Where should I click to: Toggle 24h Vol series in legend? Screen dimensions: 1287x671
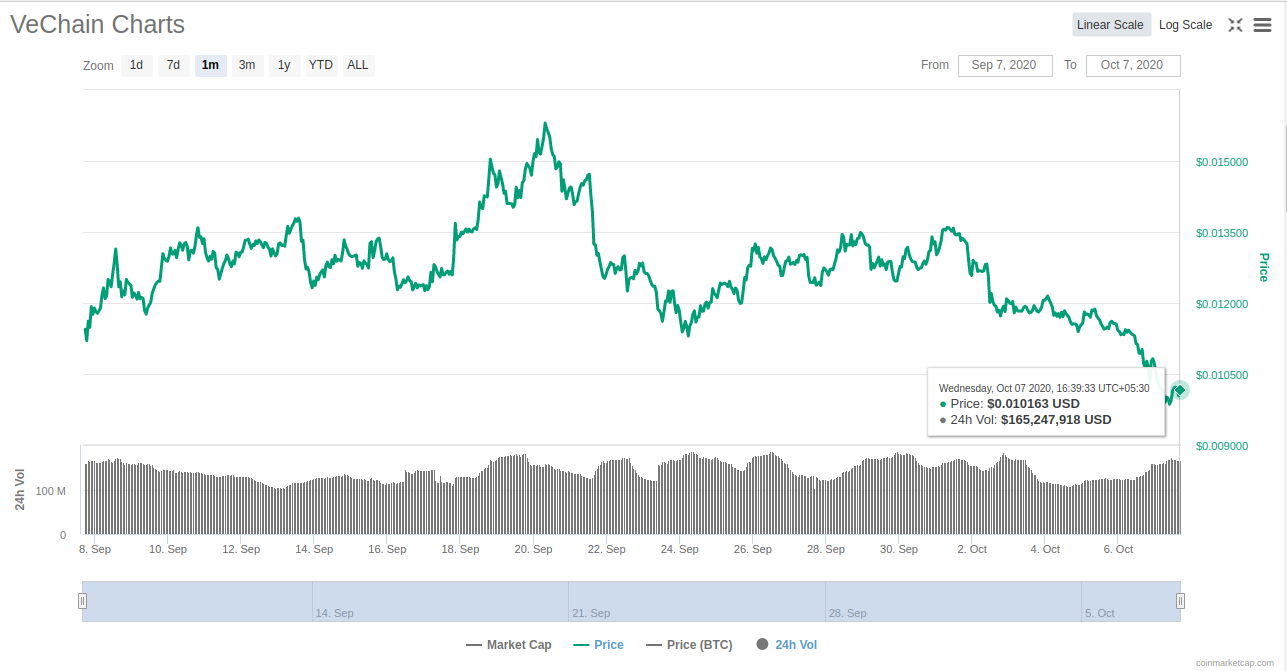(786, 645)
